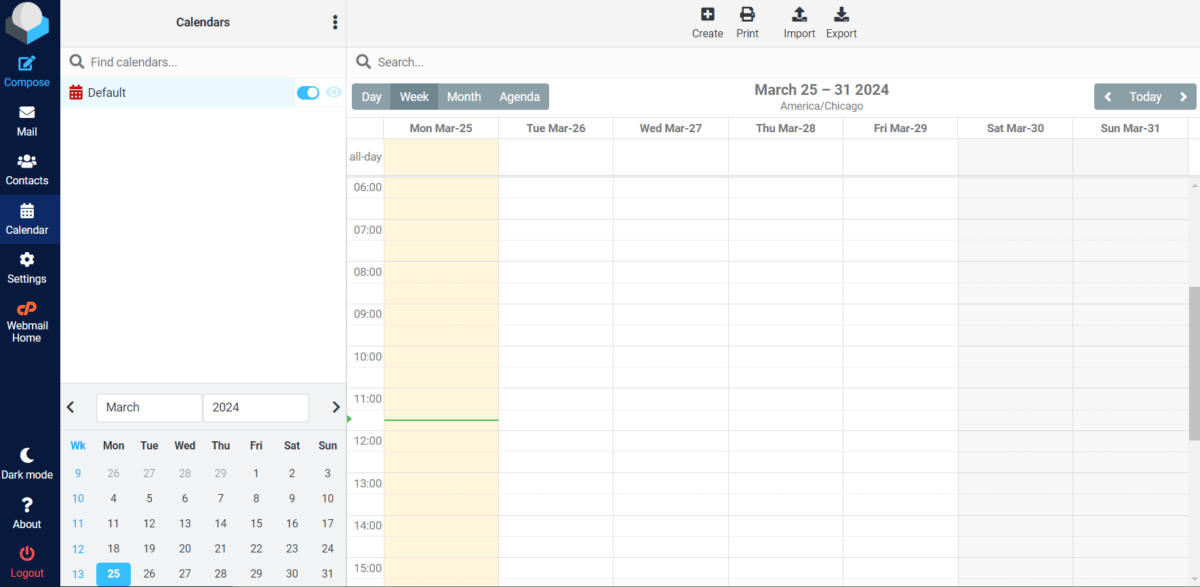Switch to the Agenda view tab
The width and height of the screenshot is (1200, 587).
pos(519,96)
